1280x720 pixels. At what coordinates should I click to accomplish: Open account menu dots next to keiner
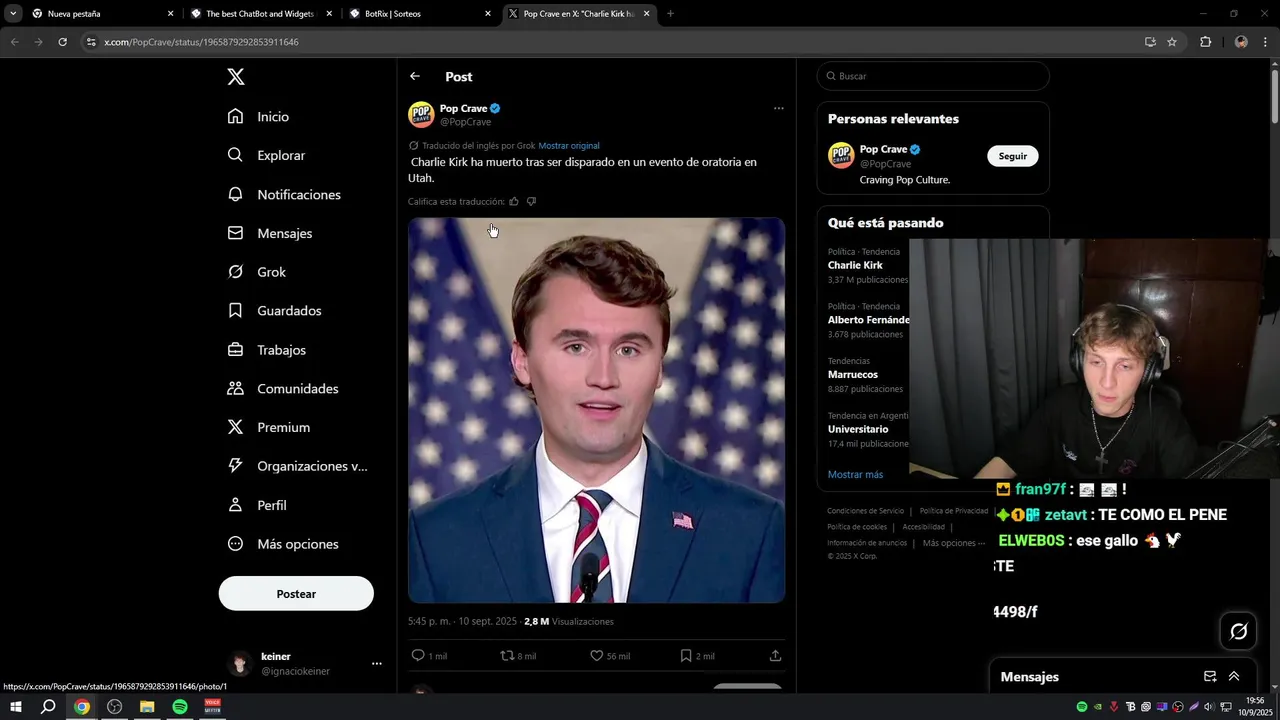(x=377, y=663)
